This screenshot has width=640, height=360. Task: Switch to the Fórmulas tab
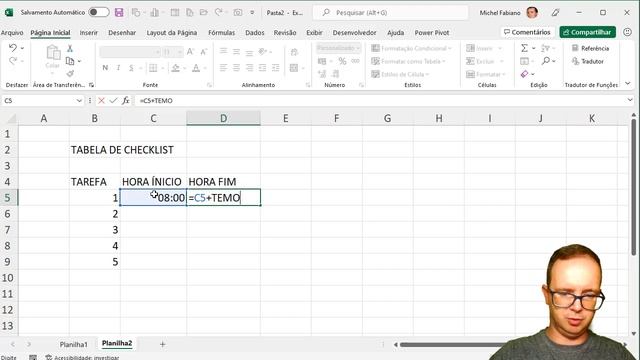tap(221, 33)
